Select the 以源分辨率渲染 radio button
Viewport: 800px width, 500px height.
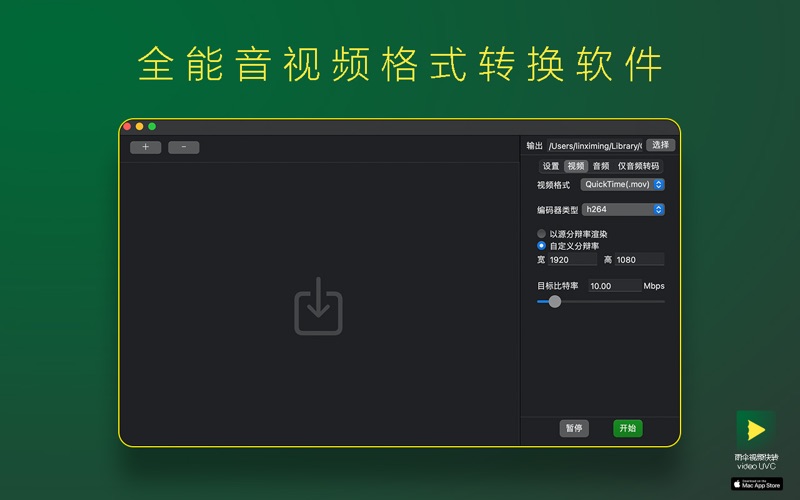pos(541,234)
